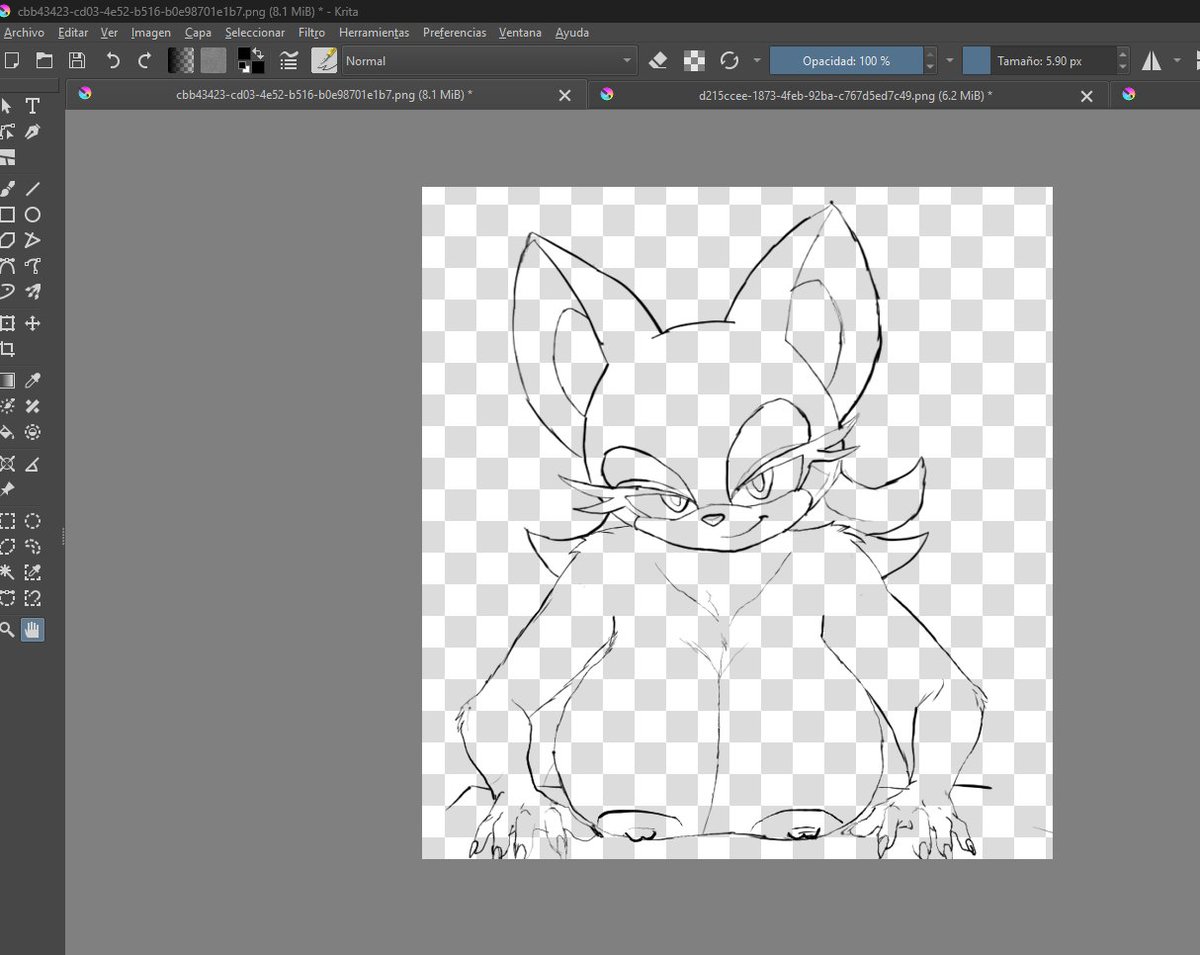
Task: Toggle eraser mode
Action: 657,60
